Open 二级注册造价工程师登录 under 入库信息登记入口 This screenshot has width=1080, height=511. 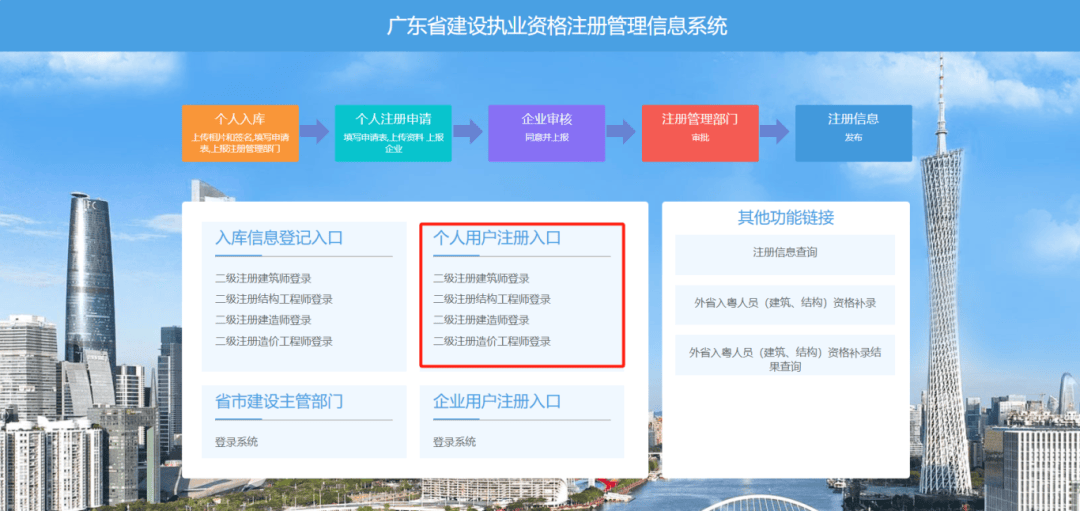[x=273, y=341]
